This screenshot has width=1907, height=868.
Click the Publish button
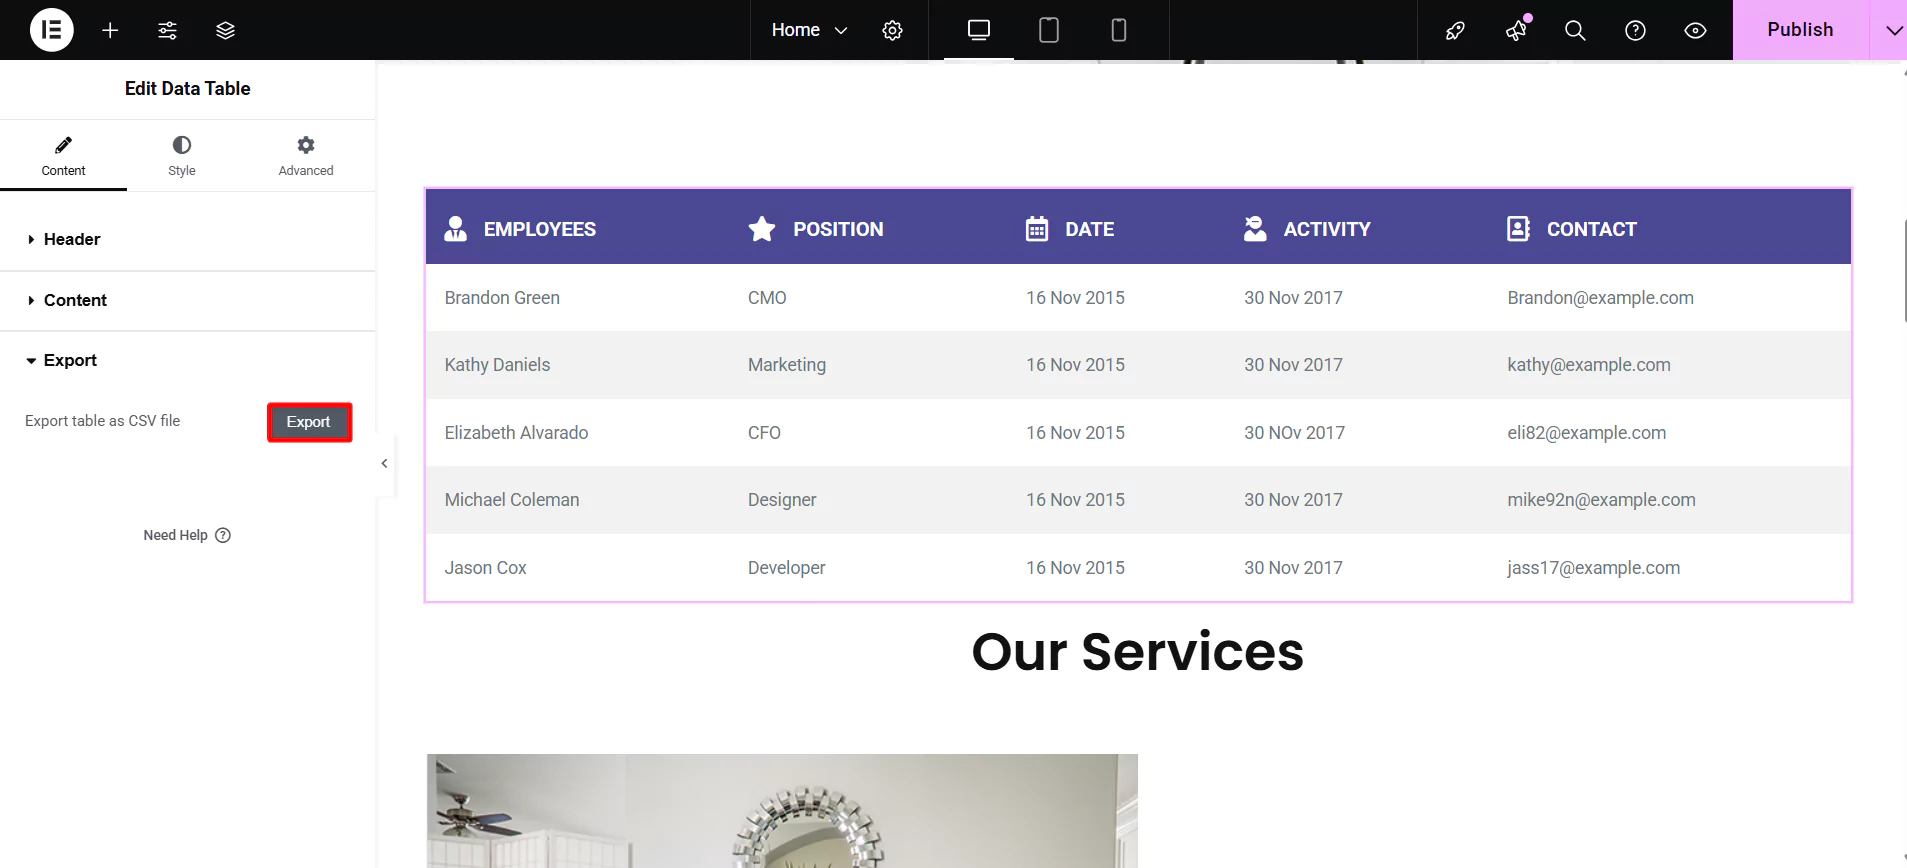1800,30
